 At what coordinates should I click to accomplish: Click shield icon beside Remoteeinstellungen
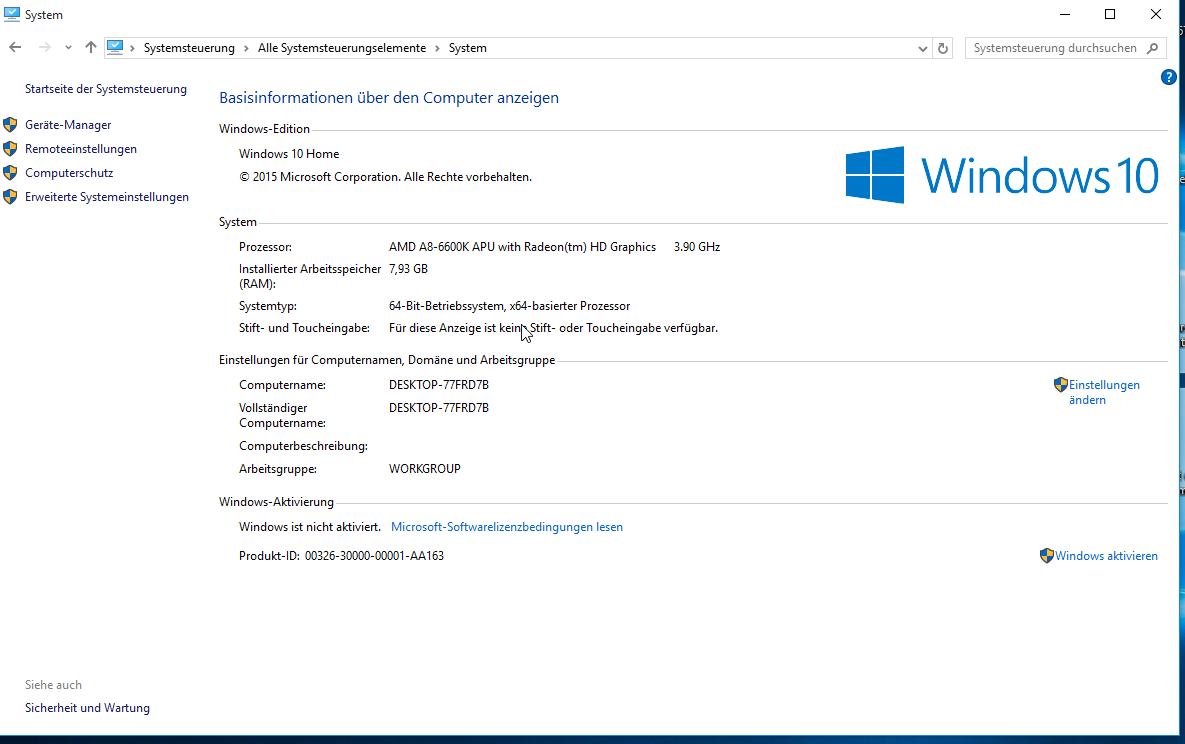point(10,149)
